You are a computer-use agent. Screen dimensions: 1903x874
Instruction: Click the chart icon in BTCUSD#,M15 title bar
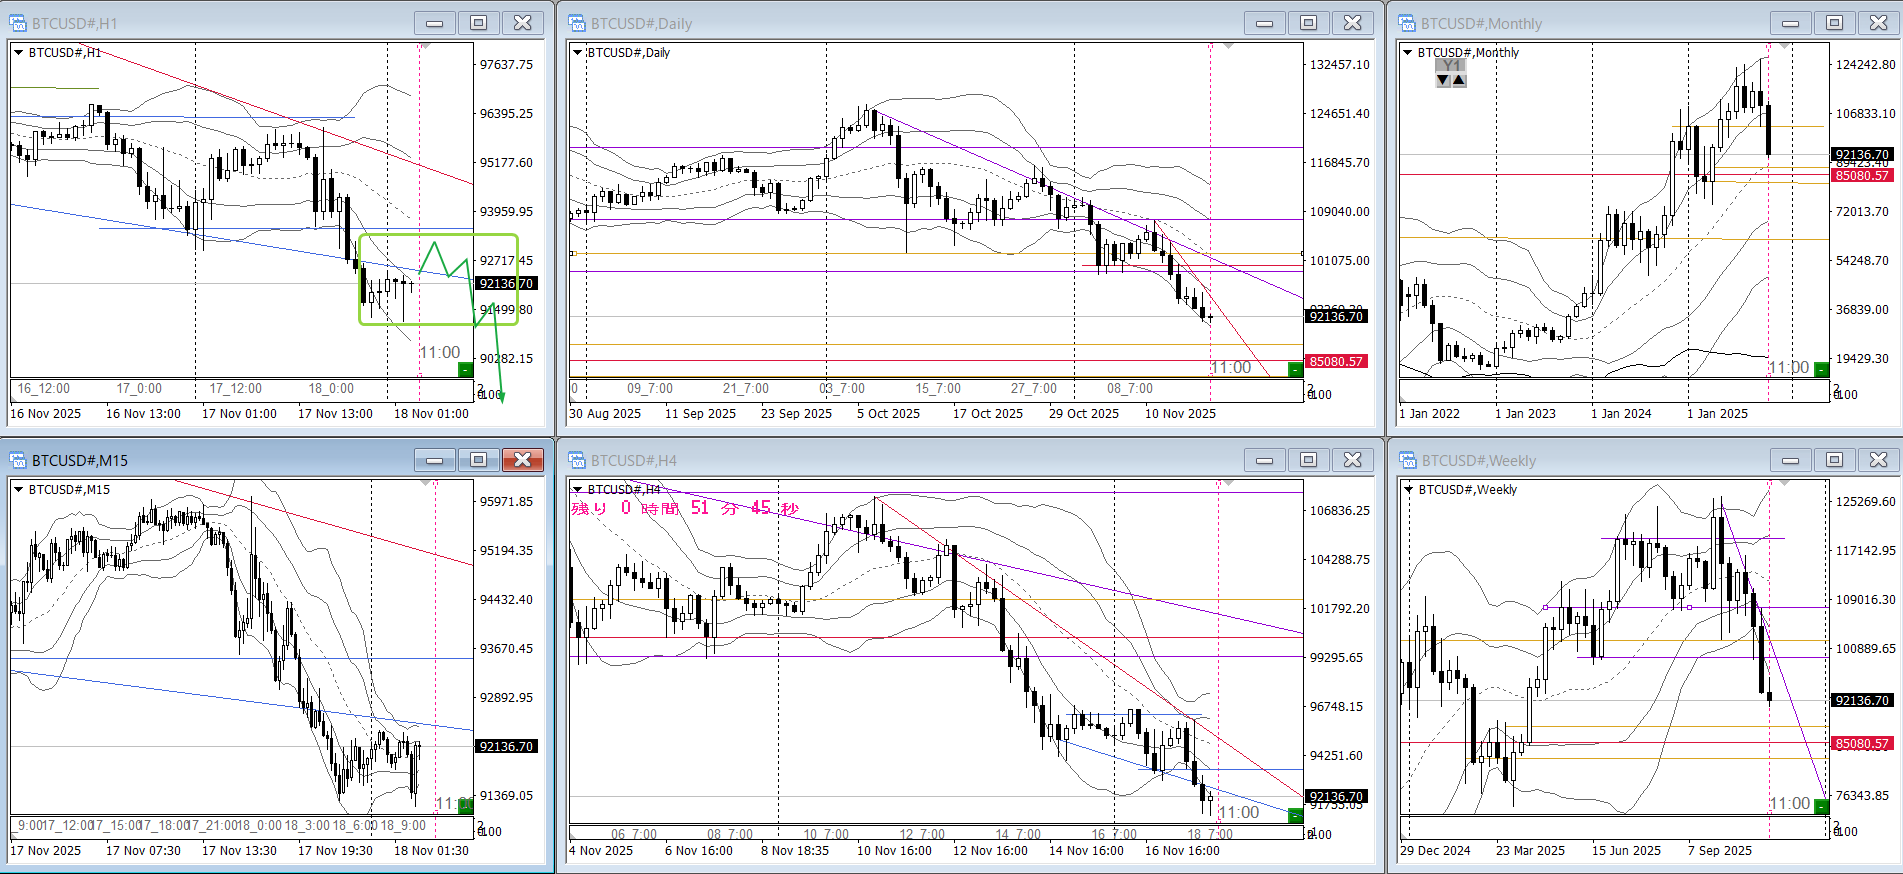[18, 460]
